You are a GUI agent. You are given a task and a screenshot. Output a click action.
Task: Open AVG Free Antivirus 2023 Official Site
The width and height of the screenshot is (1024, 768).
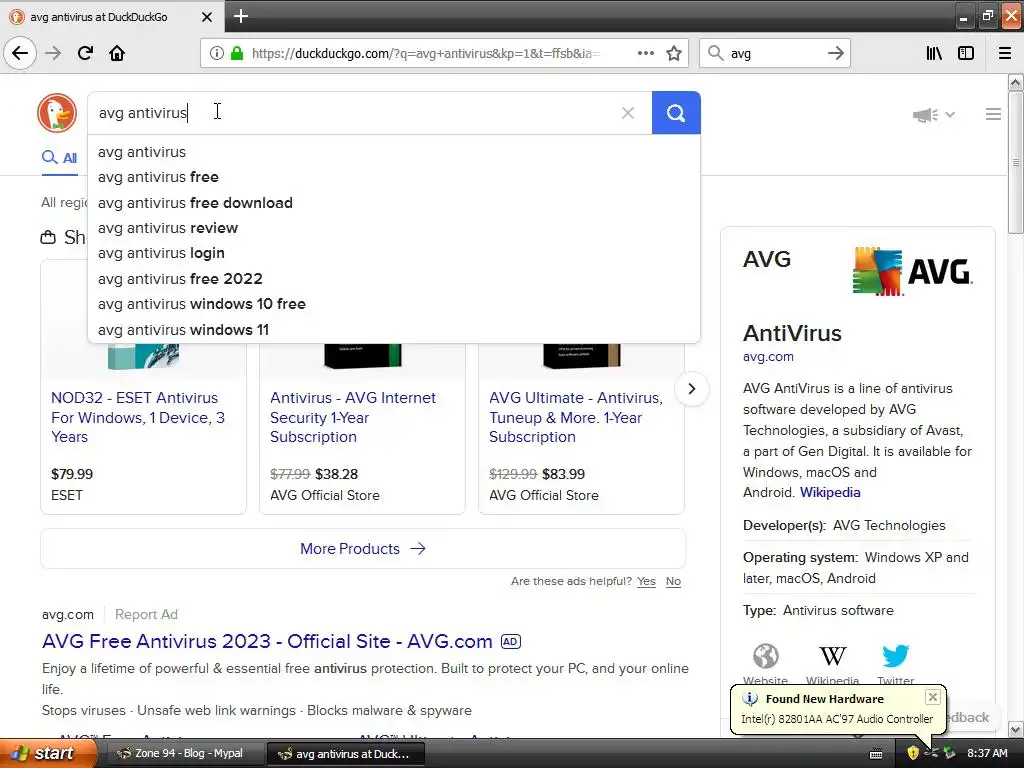pyautogui.click(x=267, y=641)
